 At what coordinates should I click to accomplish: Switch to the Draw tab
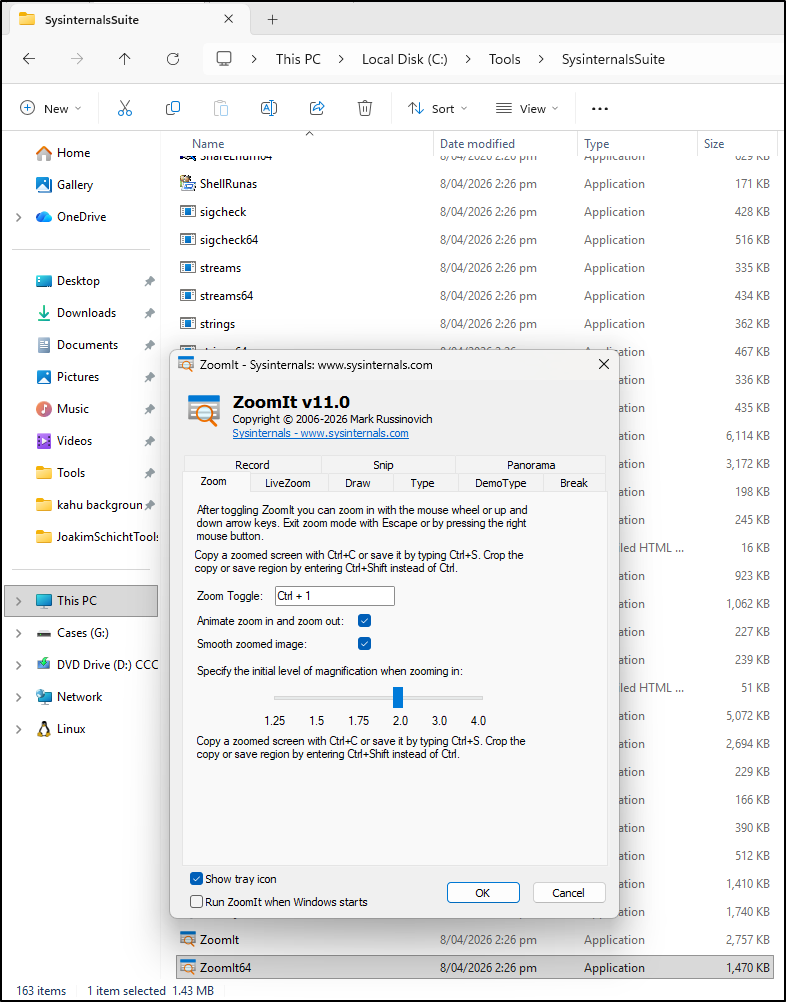point(358,482)
